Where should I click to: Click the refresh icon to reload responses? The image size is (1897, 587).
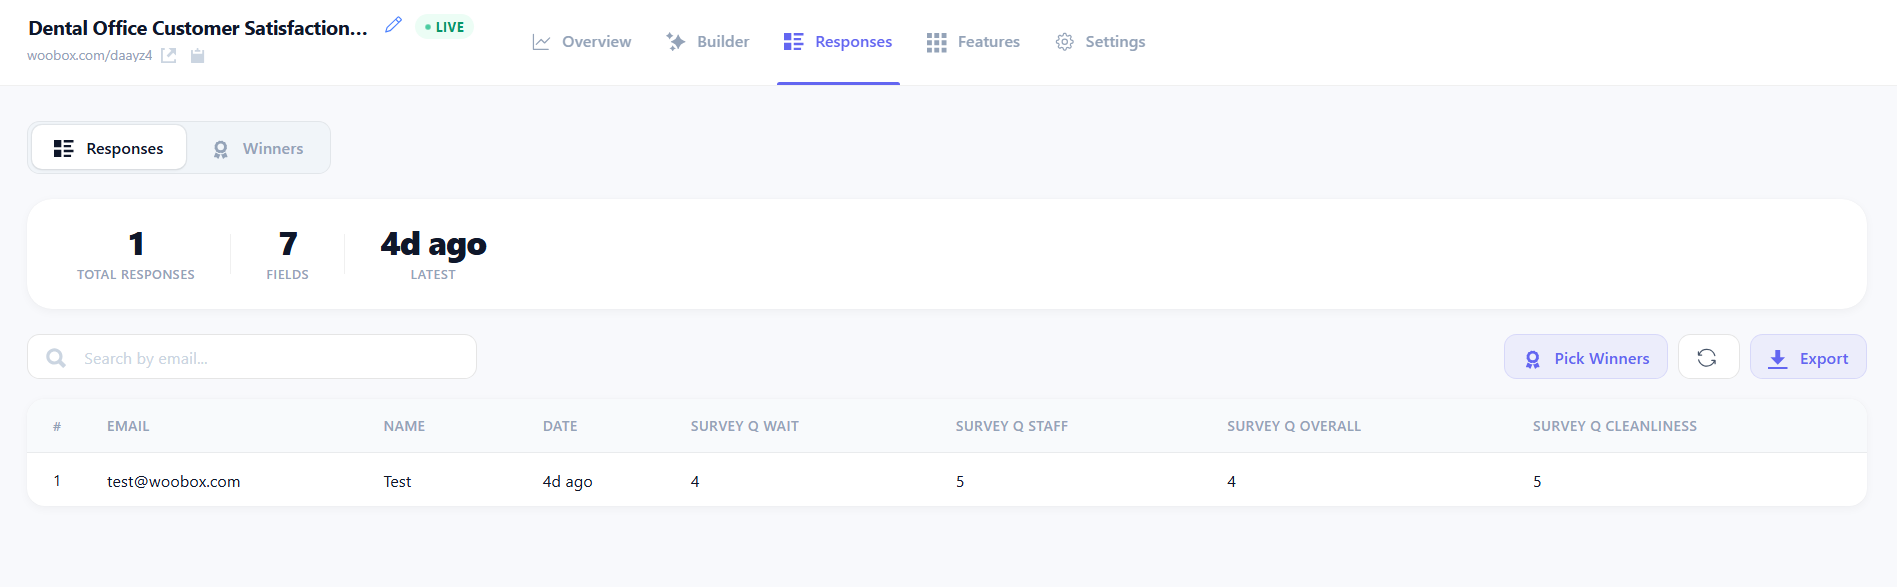pos(1708,356)
